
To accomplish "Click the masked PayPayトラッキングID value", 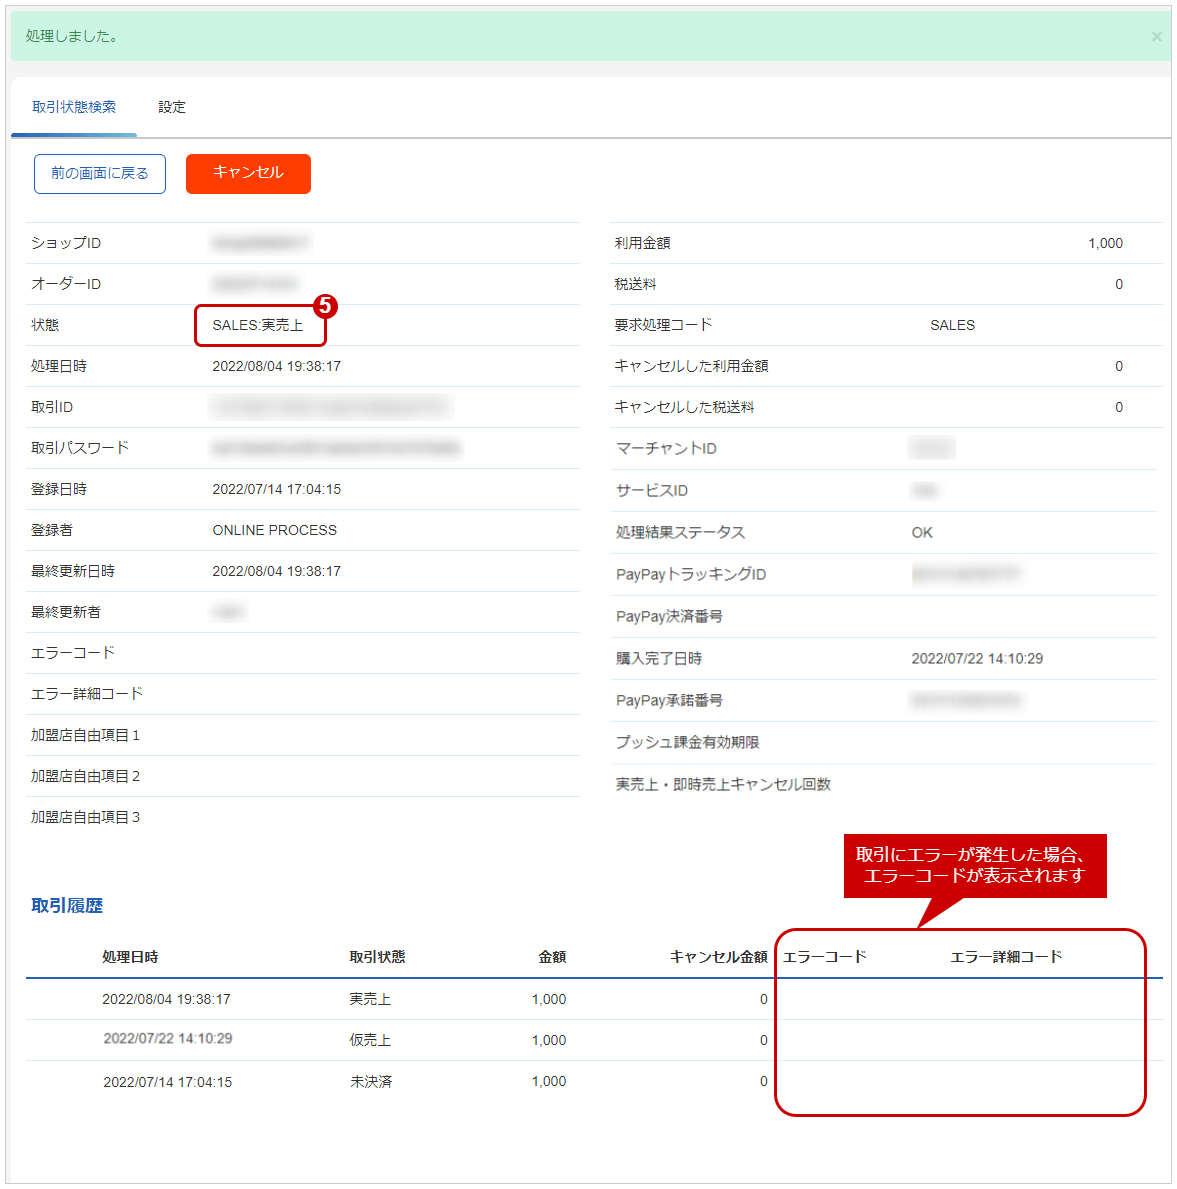I will [968, 574].
